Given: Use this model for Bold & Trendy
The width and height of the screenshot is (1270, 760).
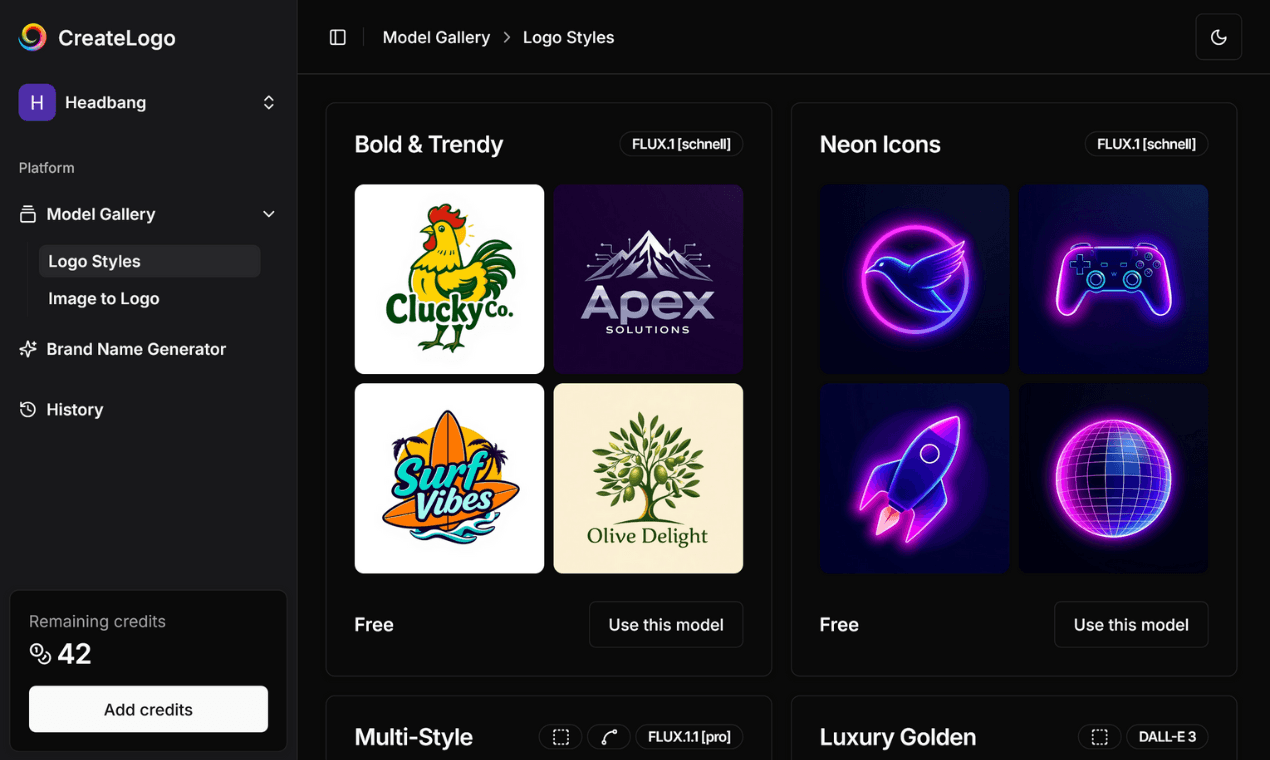Looking at the screenshot, I should point(665,624).
